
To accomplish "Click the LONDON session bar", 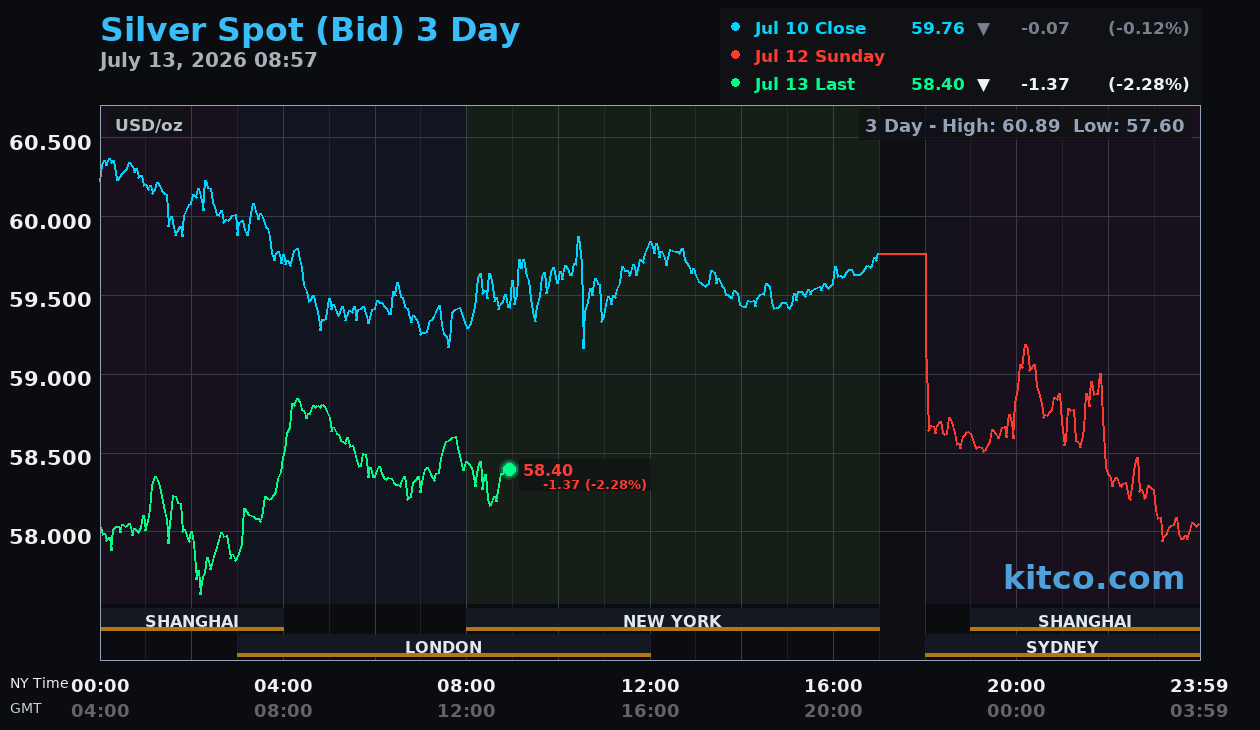I will click(x=443, y=646).
